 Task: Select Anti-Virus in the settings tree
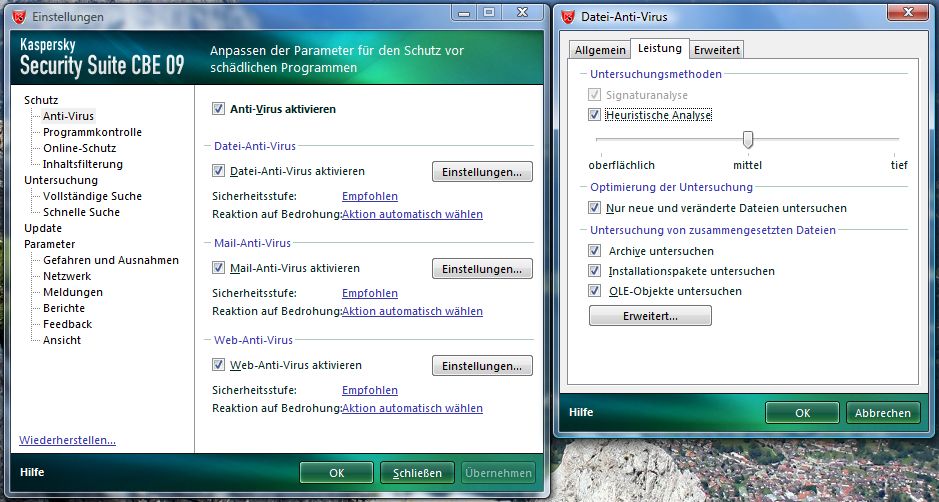68,116
